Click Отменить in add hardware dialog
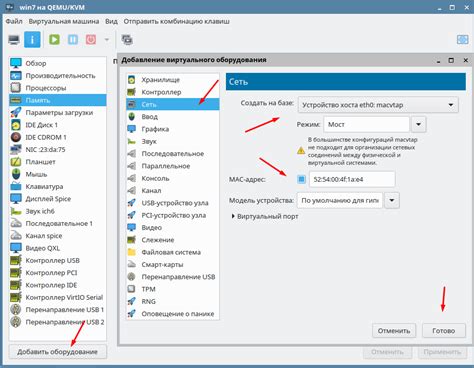The image size is (474, 368). [x=394, y=331]
